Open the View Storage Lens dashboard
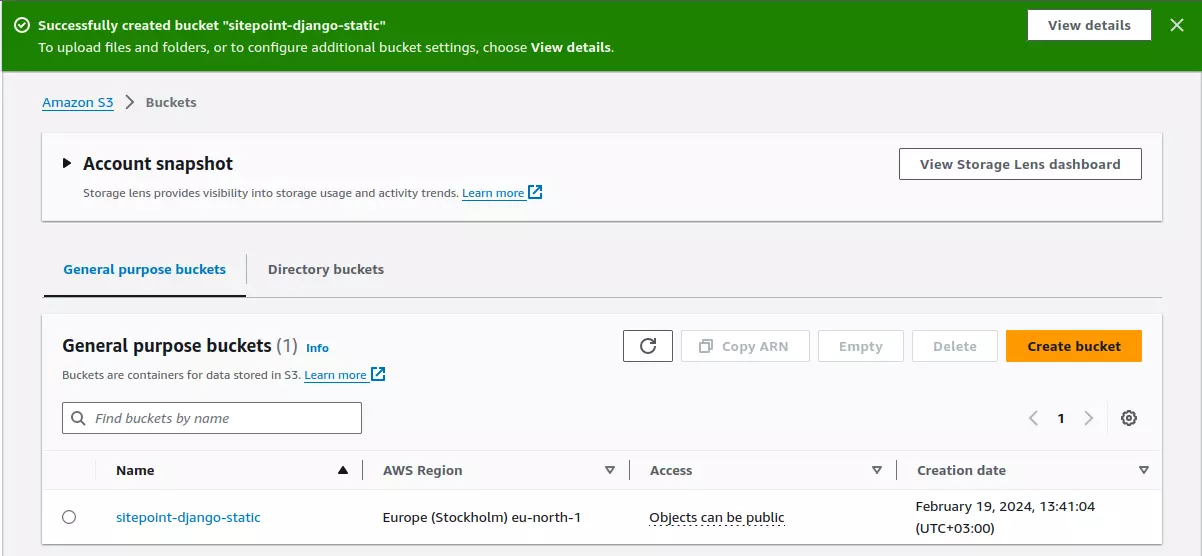This screenshot has width=1202, height=556. click(1020, 164)
